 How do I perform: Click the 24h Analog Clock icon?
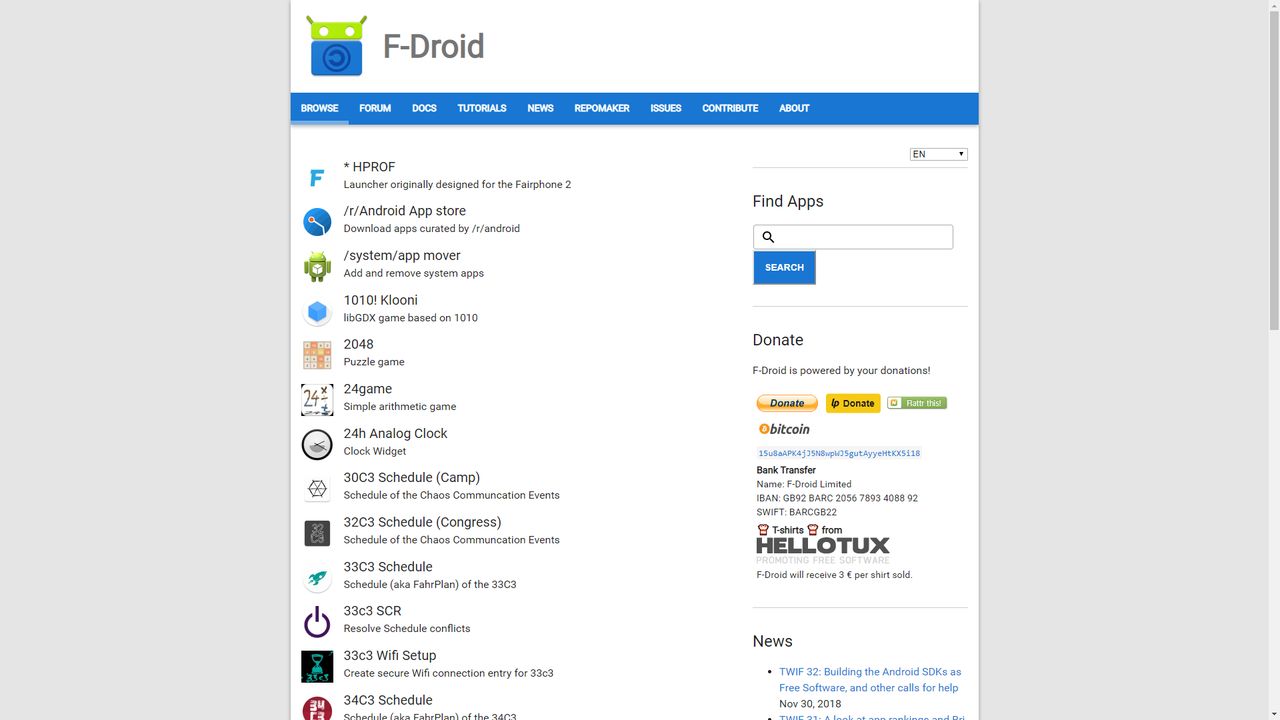click(317, 444)
